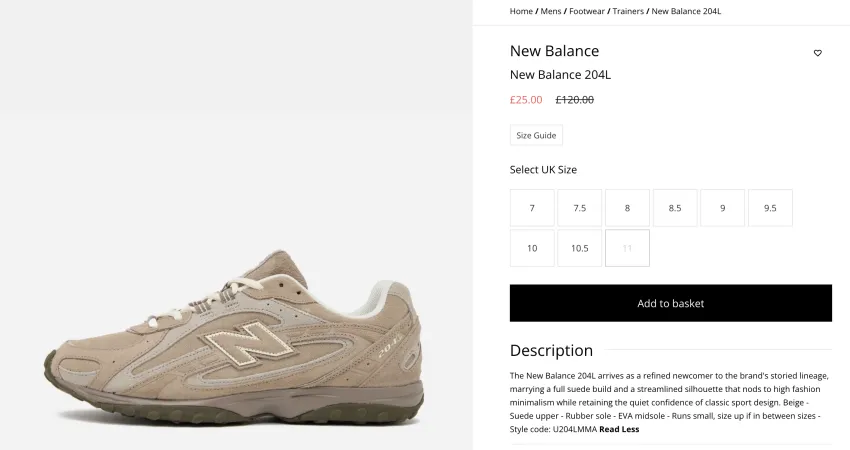Select UK size 7.5
850x450 pixels.
(x=579, y=208)
